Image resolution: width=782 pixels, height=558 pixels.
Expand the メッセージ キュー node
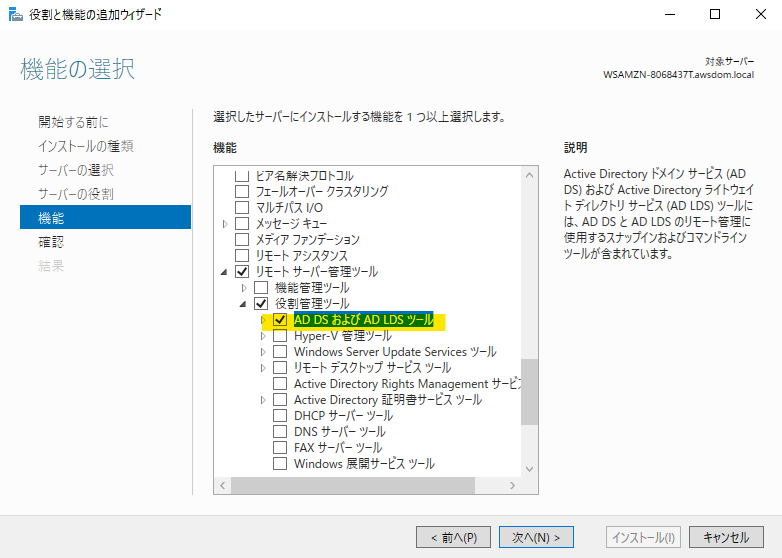(225, 224)
